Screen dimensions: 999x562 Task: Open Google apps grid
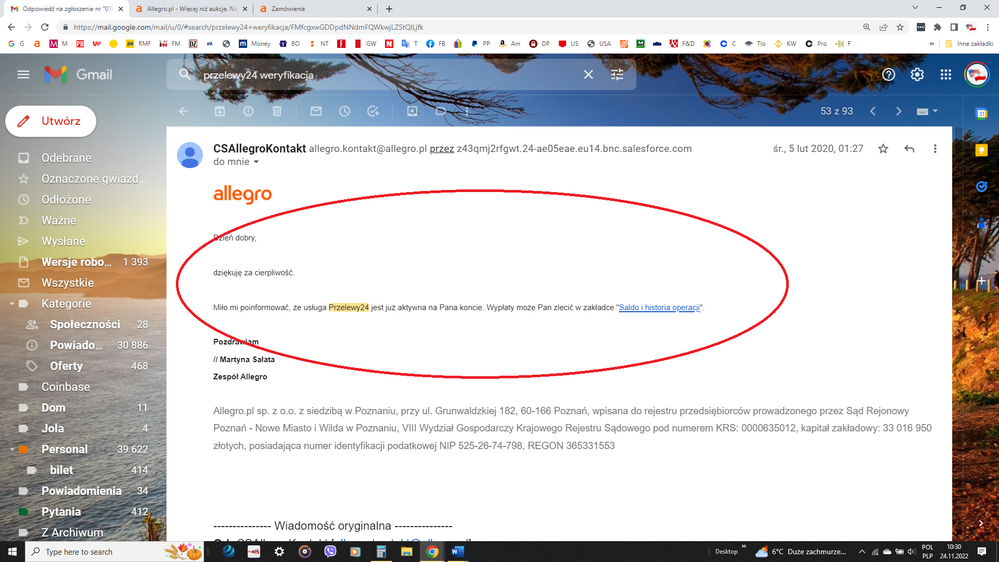pos(945,74)
